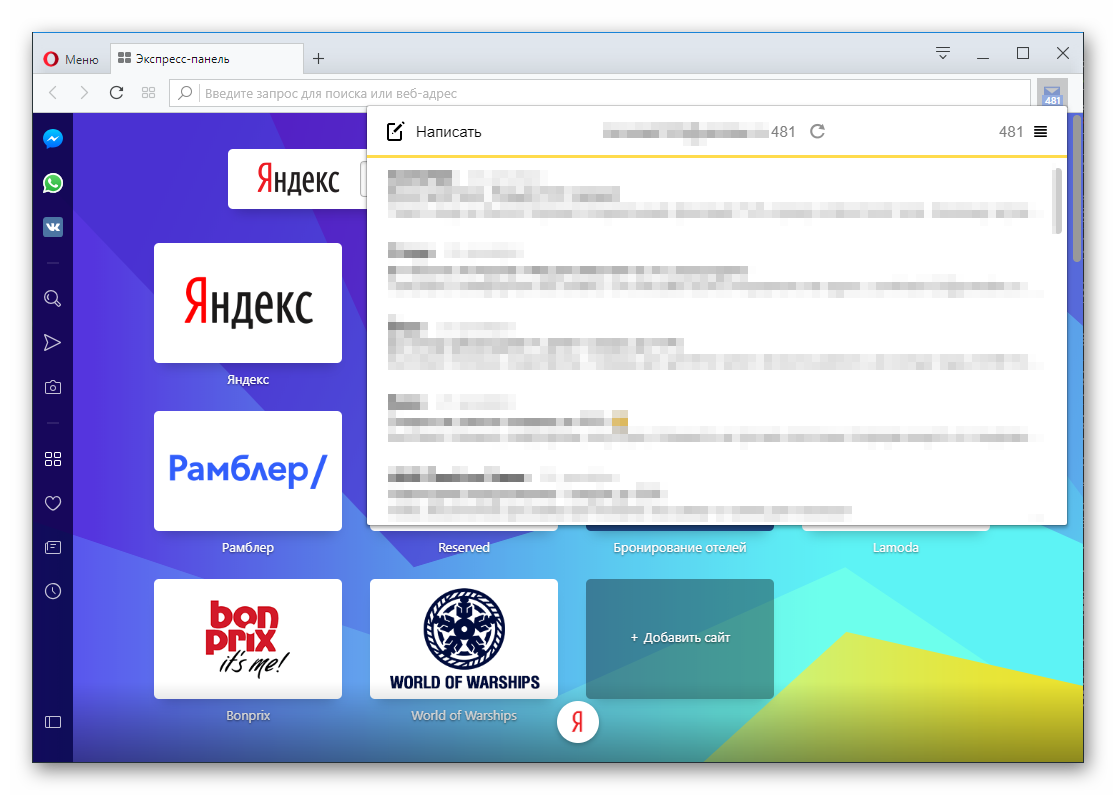Click Написать to compose a message

click(434, 132)
